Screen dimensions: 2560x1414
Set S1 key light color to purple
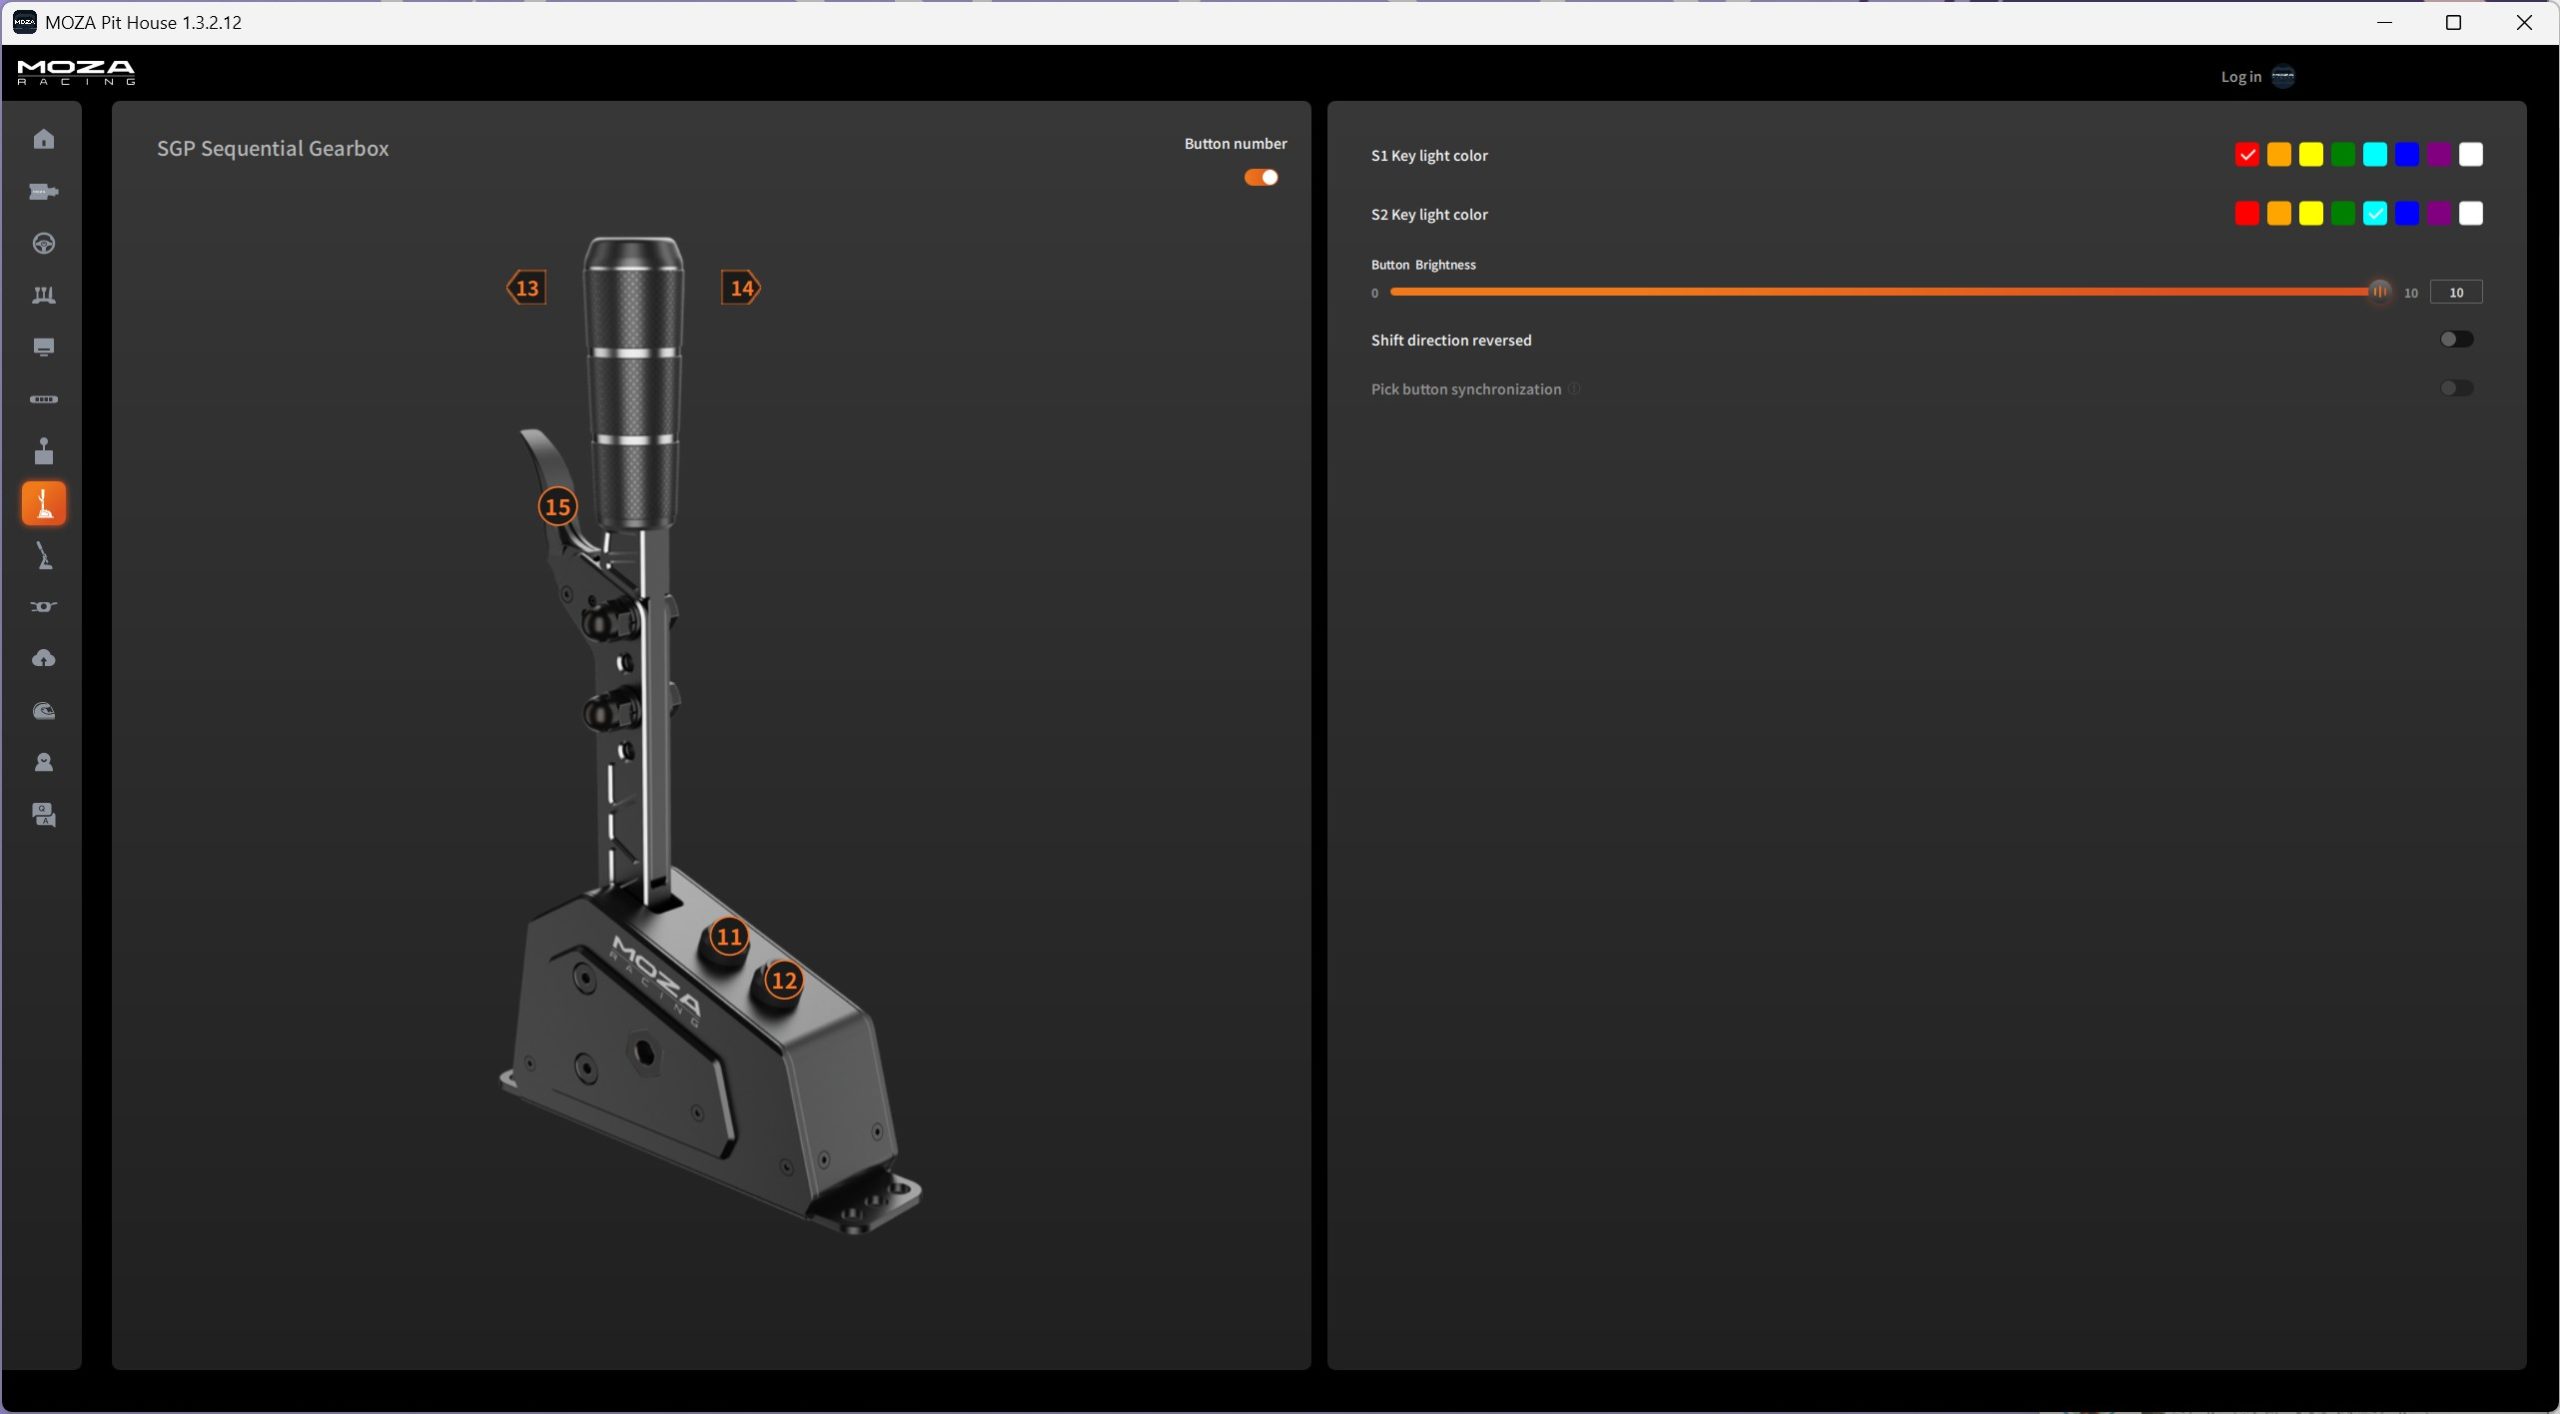pos(2439,154)
